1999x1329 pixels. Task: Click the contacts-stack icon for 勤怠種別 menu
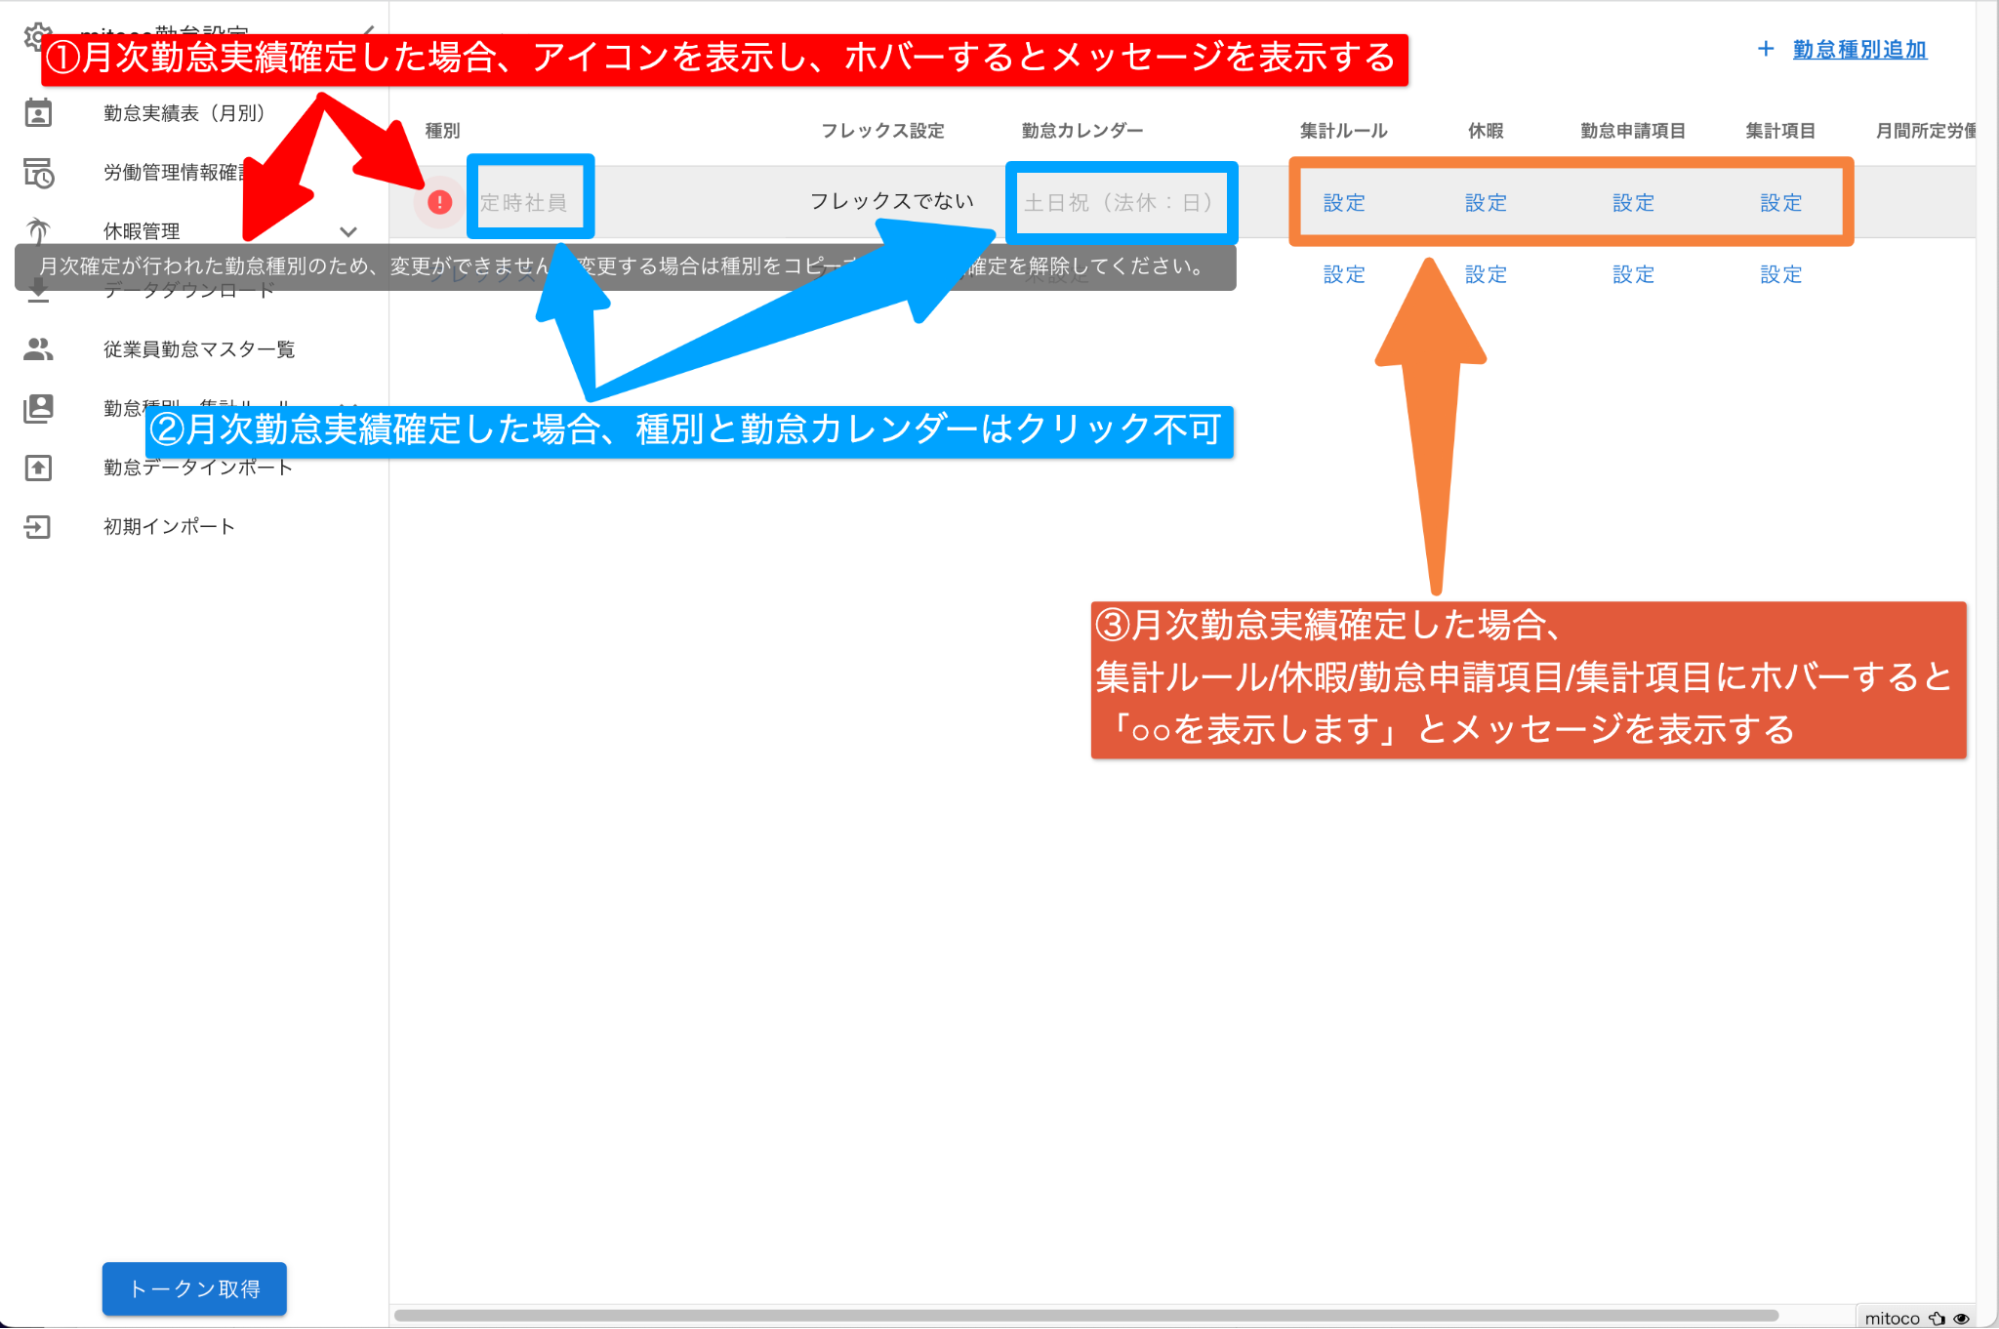(38, 408)
